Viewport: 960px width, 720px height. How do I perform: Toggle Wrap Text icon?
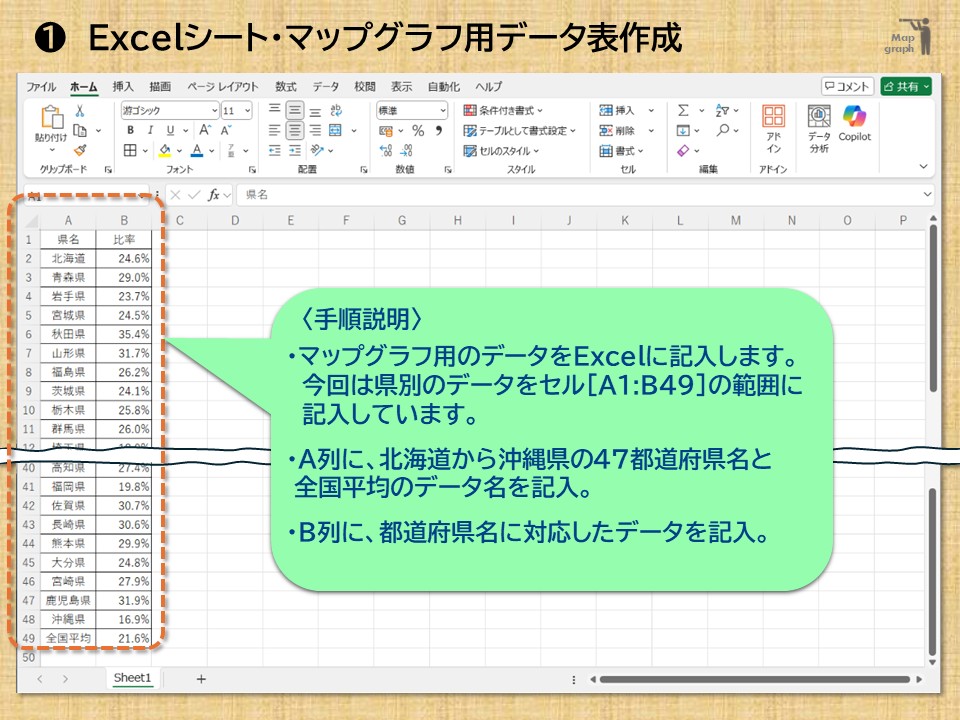(336, 110)
